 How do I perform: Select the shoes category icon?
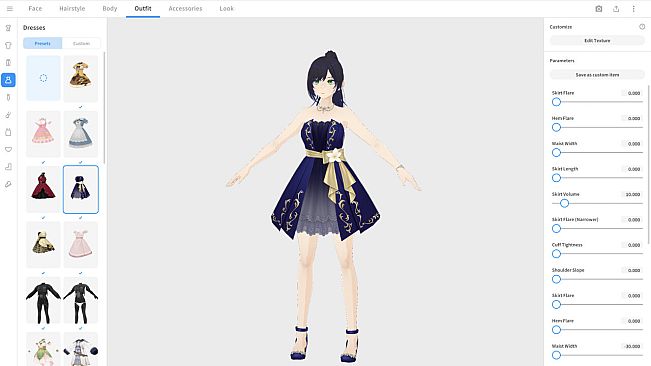[x=8, y=184]
